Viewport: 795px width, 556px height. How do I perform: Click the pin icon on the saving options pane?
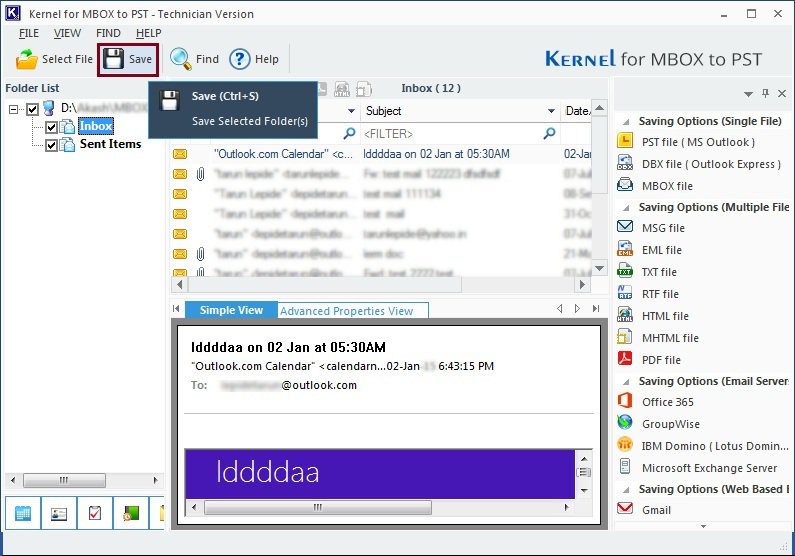[765, 93]
